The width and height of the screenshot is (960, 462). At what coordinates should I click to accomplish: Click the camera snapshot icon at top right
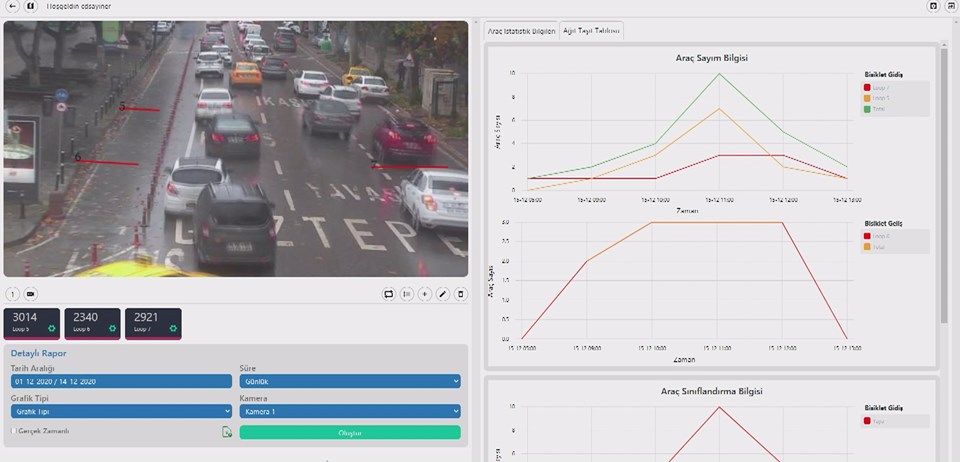click(934, 6)
